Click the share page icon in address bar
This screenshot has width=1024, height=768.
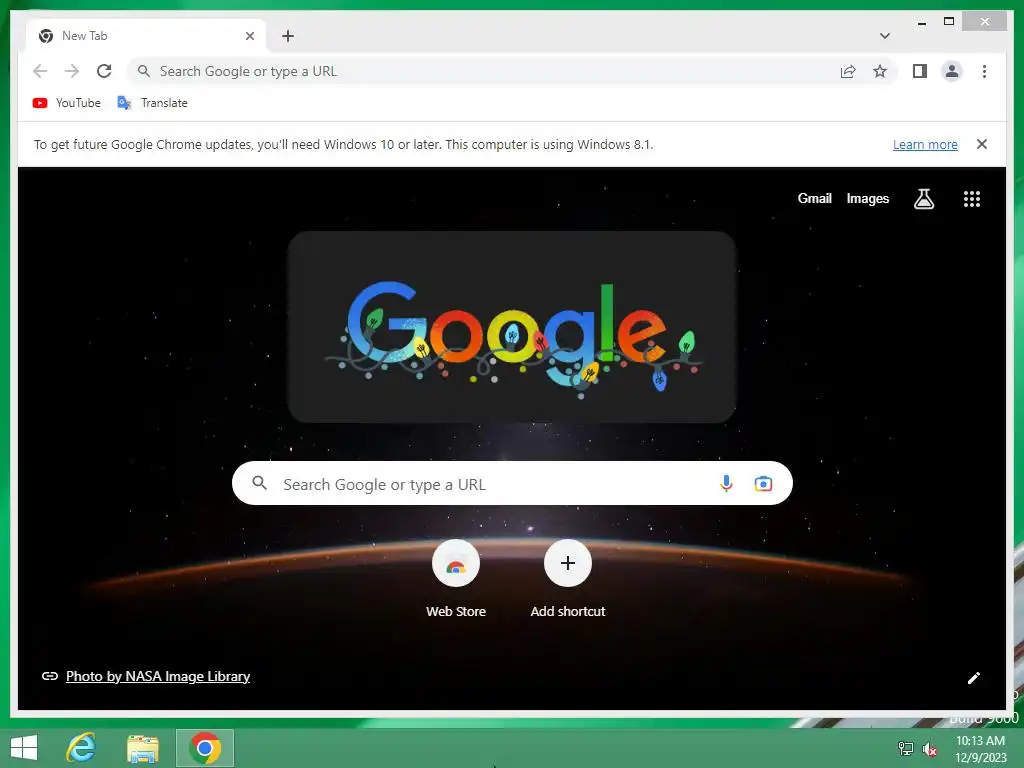[848, 71]
